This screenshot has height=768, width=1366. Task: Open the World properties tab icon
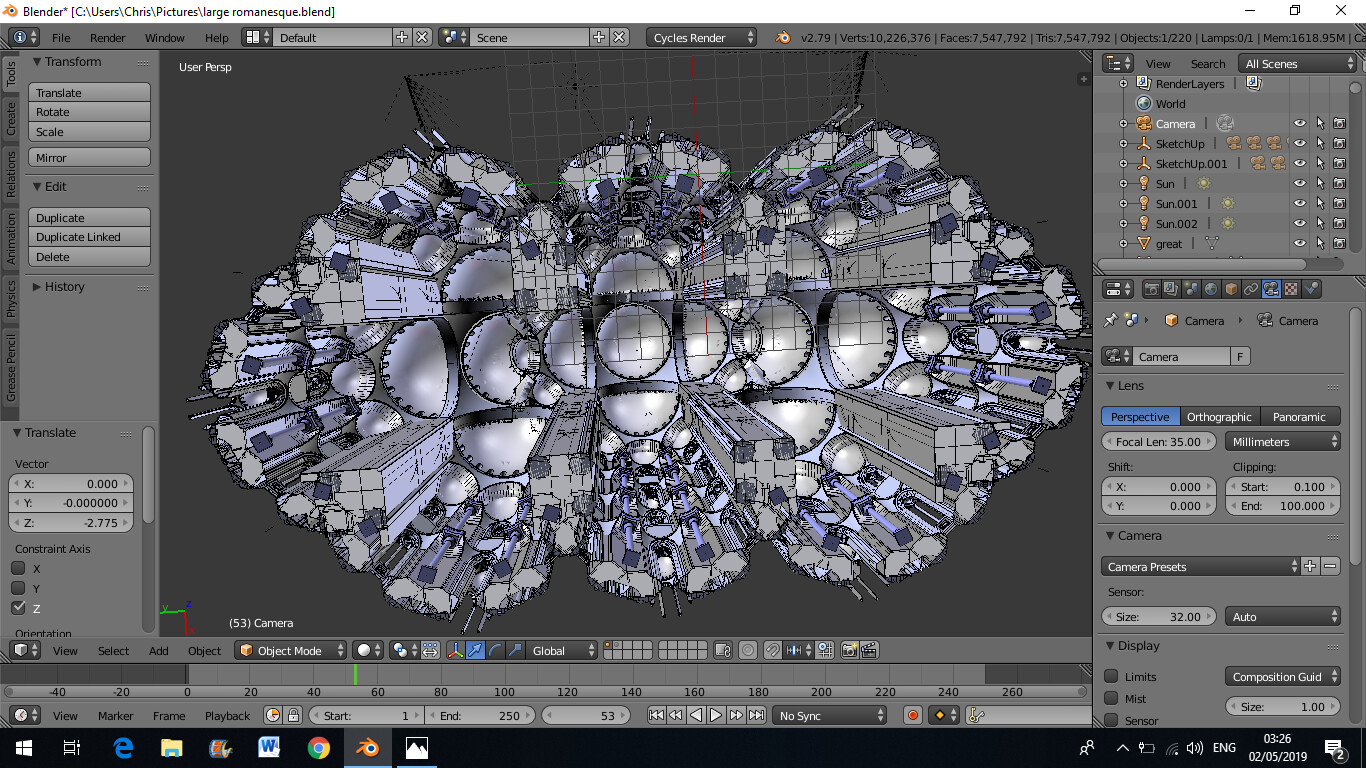coord(1212,289)
